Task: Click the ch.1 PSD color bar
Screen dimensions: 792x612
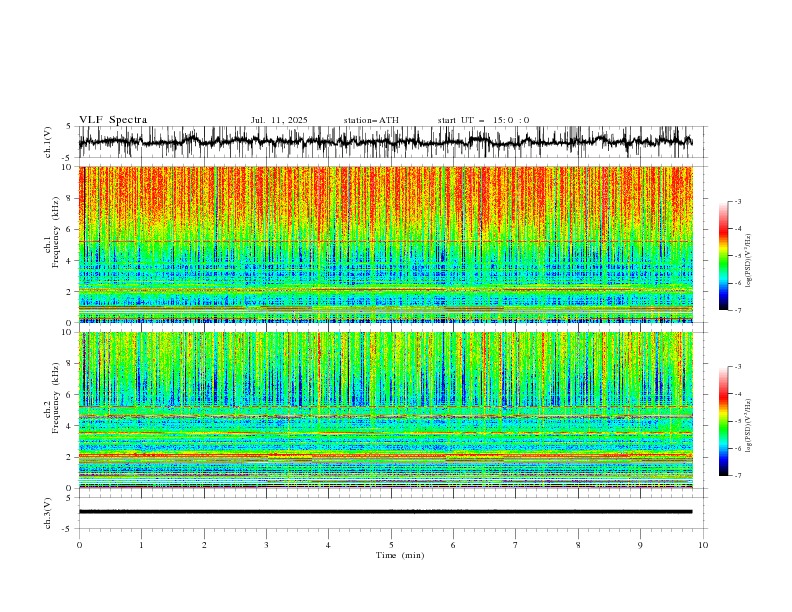Action: coord(724,256)
